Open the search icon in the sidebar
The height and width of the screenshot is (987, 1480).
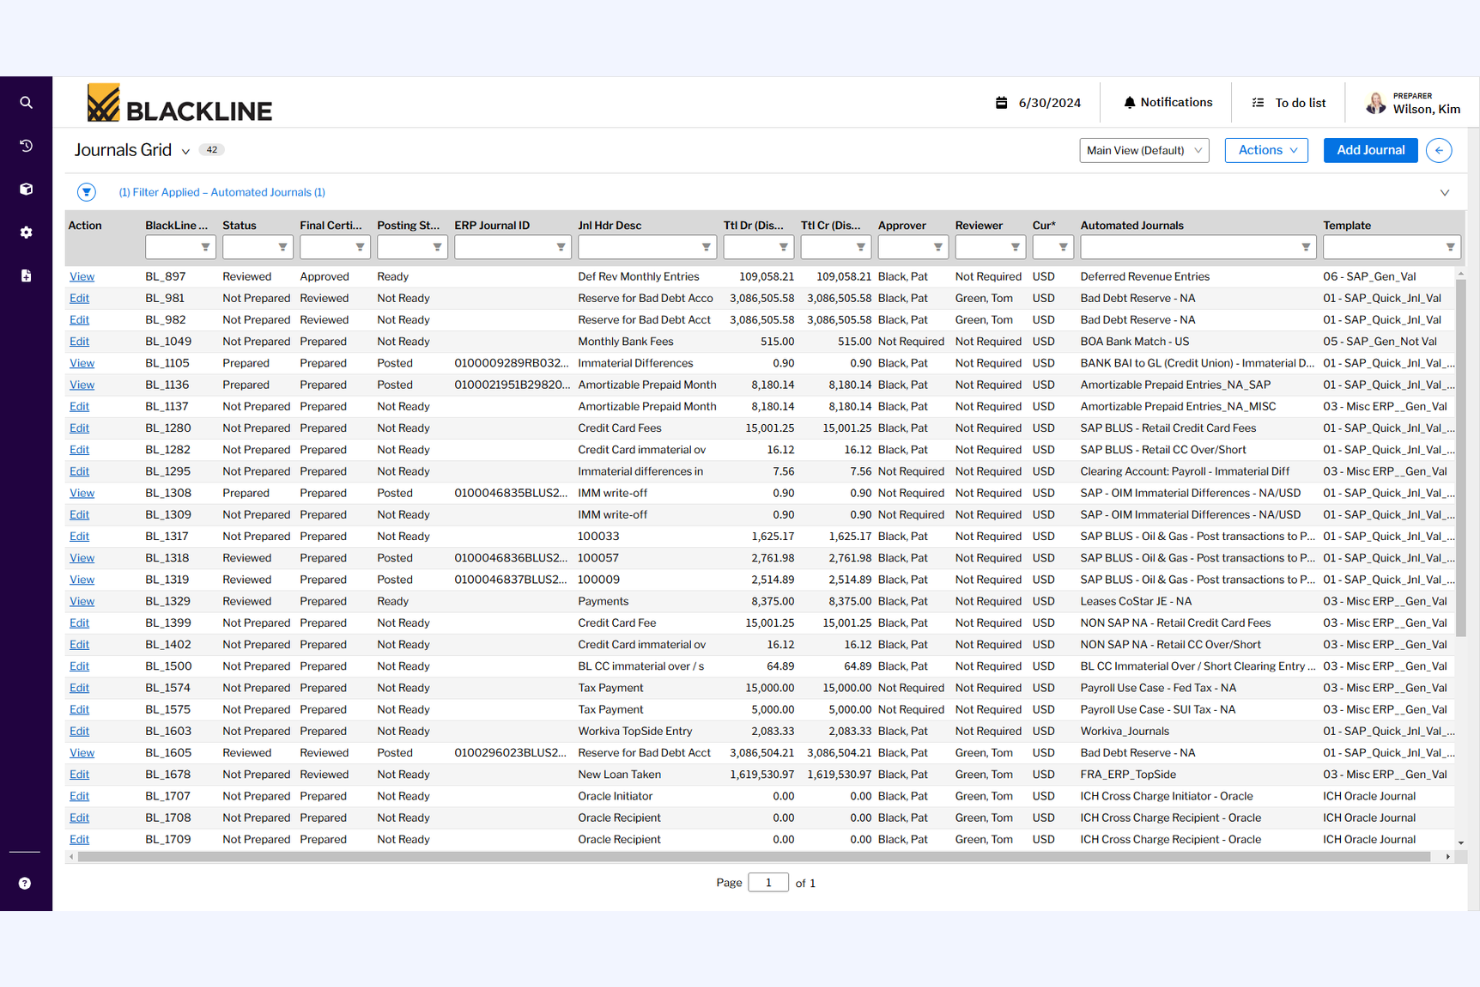click(26, 102)
